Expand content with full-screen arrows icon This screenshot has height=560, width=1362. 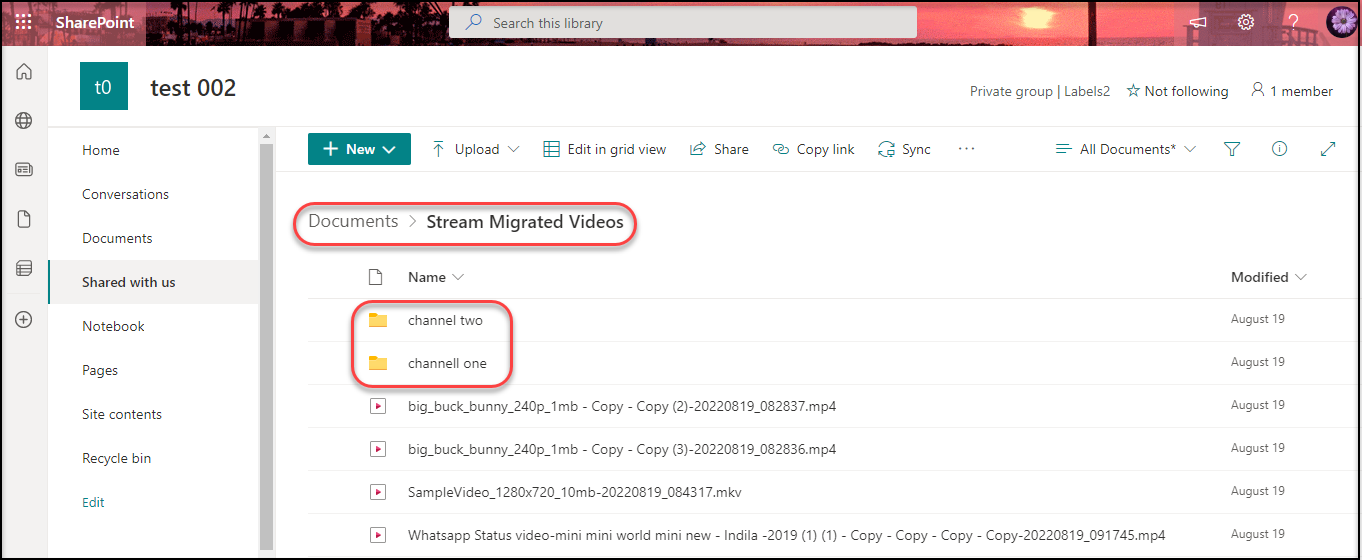(1328, 149)
